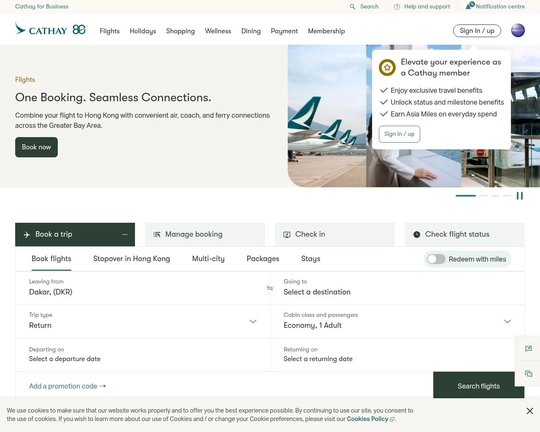
Task: Expand the Trip type dropdown
Action: (253, 321)
